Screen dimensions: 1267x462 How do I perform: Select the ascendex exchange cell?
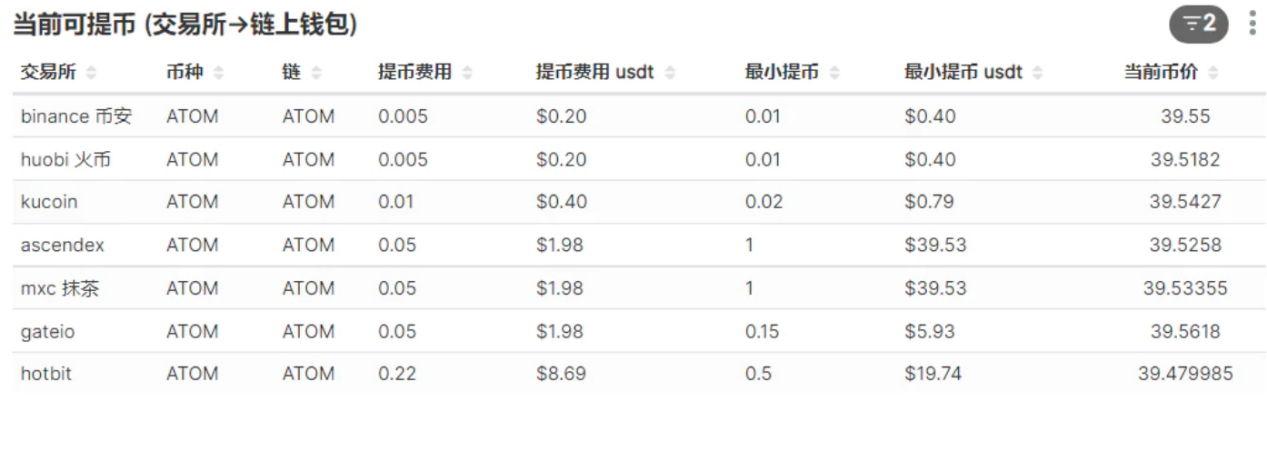pos(62,245)
